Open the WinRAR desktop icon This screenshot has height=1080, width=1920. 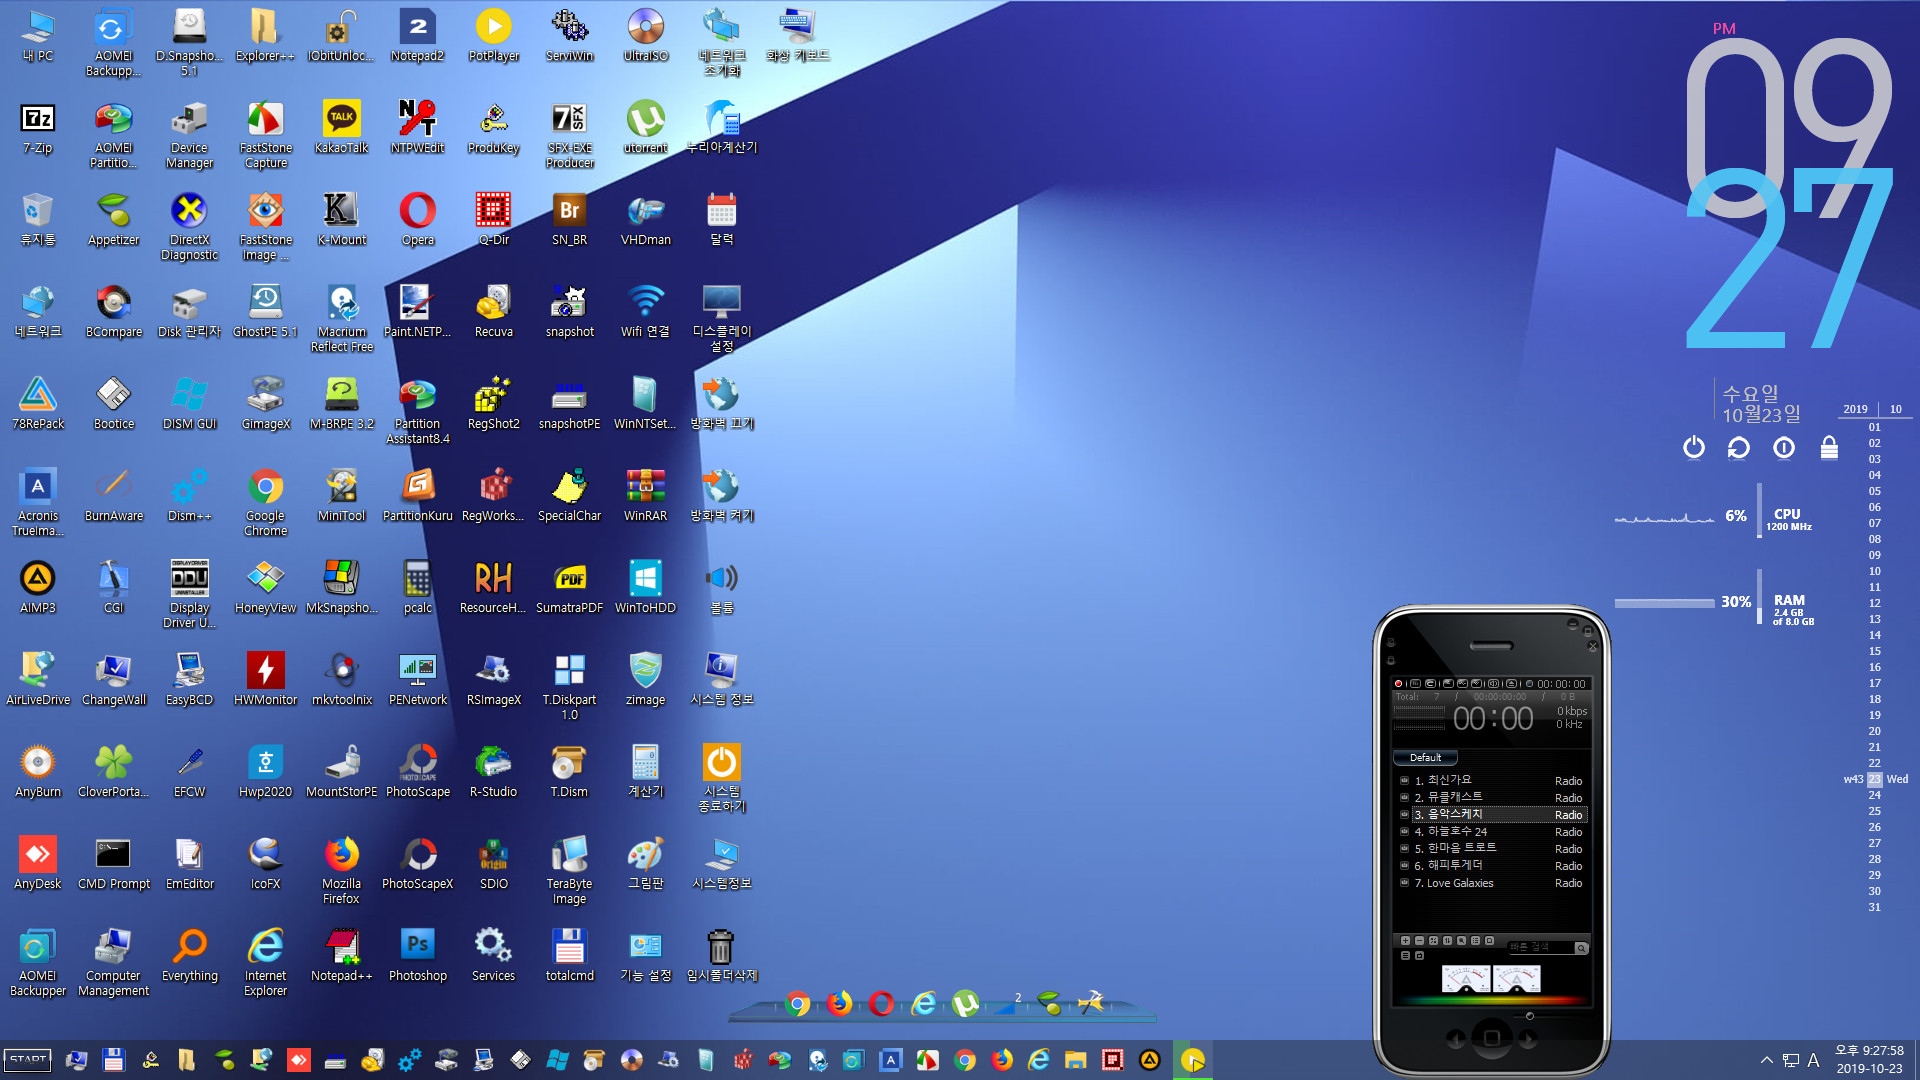point(645,496)
